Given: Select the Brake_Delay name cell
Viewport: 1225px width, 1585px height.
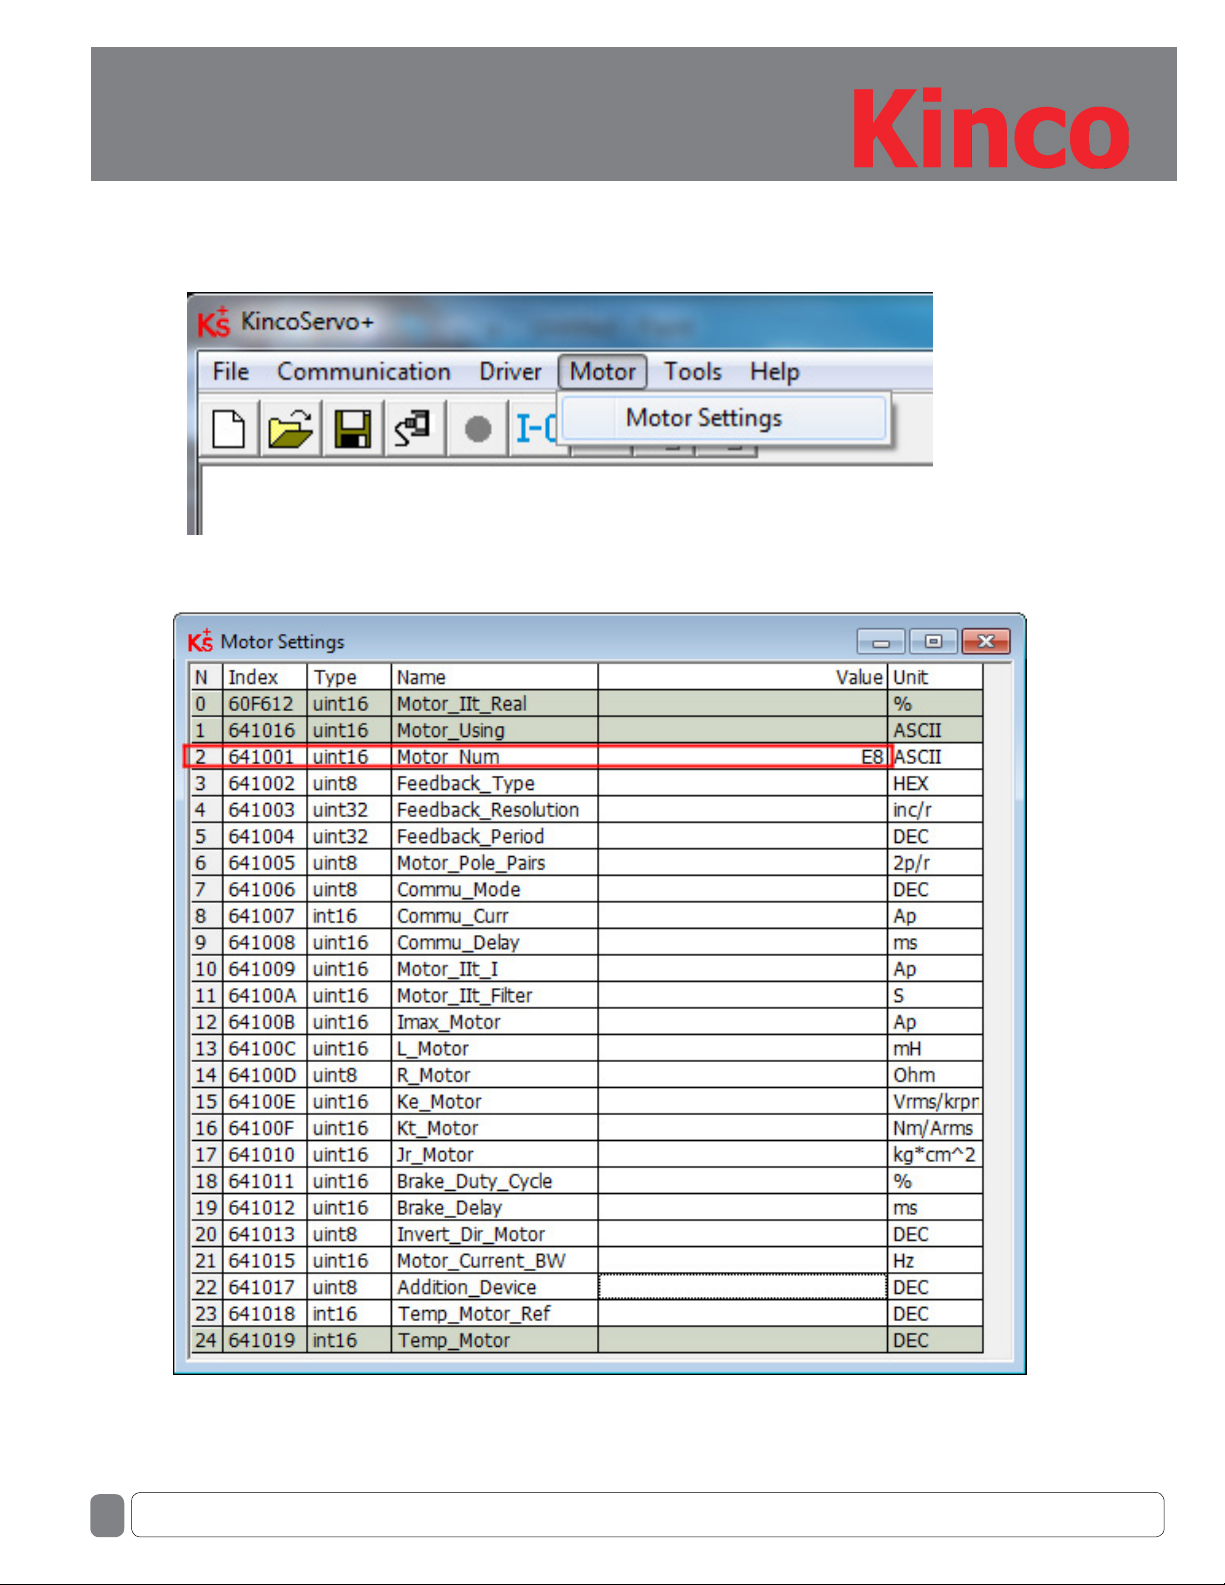Looking at the screenshot, I should (494, 1207).
